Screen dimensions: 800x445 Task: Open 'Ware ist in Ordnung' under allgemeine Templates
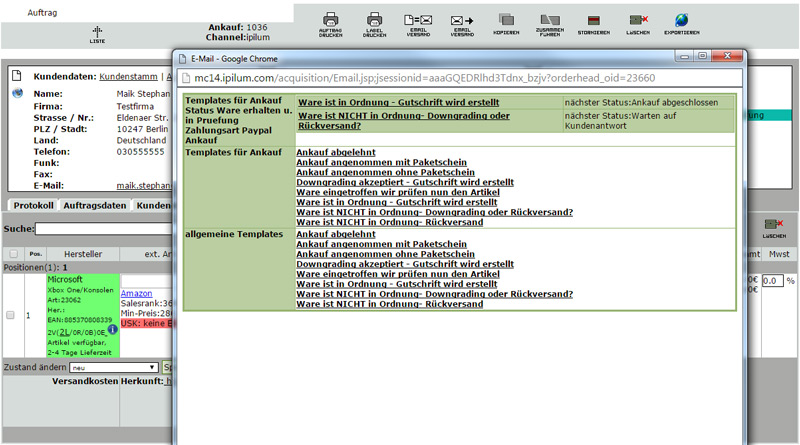click(396, 284)
